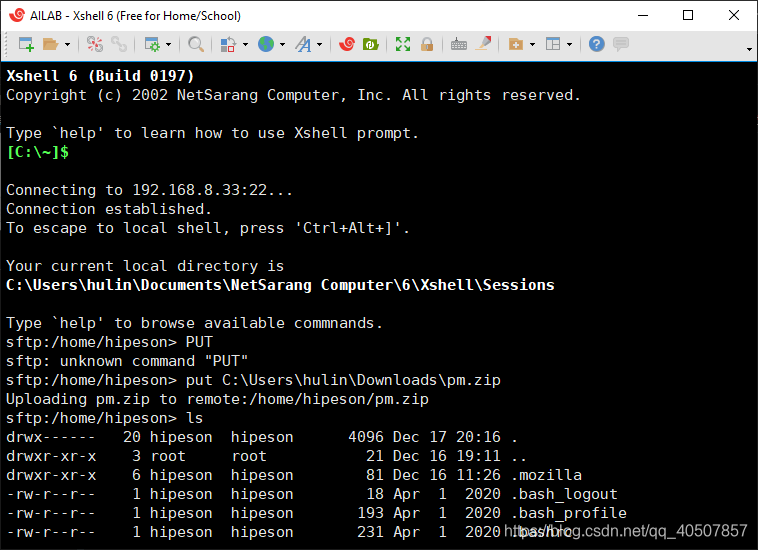
Task: Click the .bash_logout file row
Action: tap(312, 494)
